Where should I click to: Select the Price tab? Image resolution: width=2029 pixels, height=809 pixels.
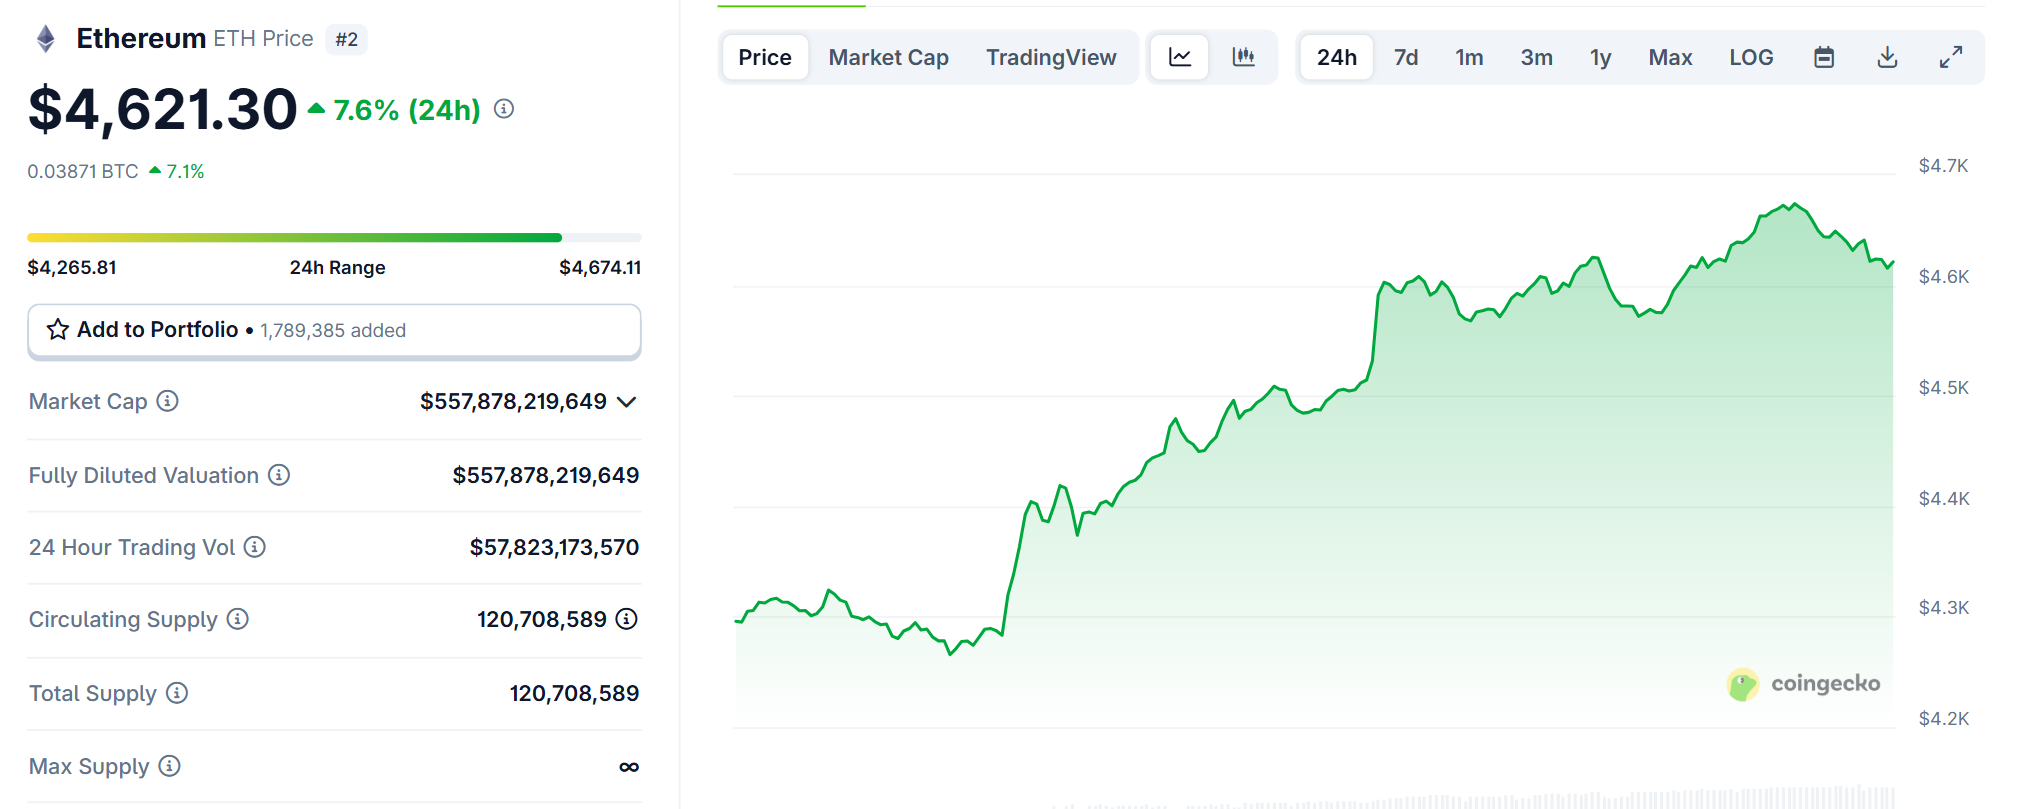(765, 57)
